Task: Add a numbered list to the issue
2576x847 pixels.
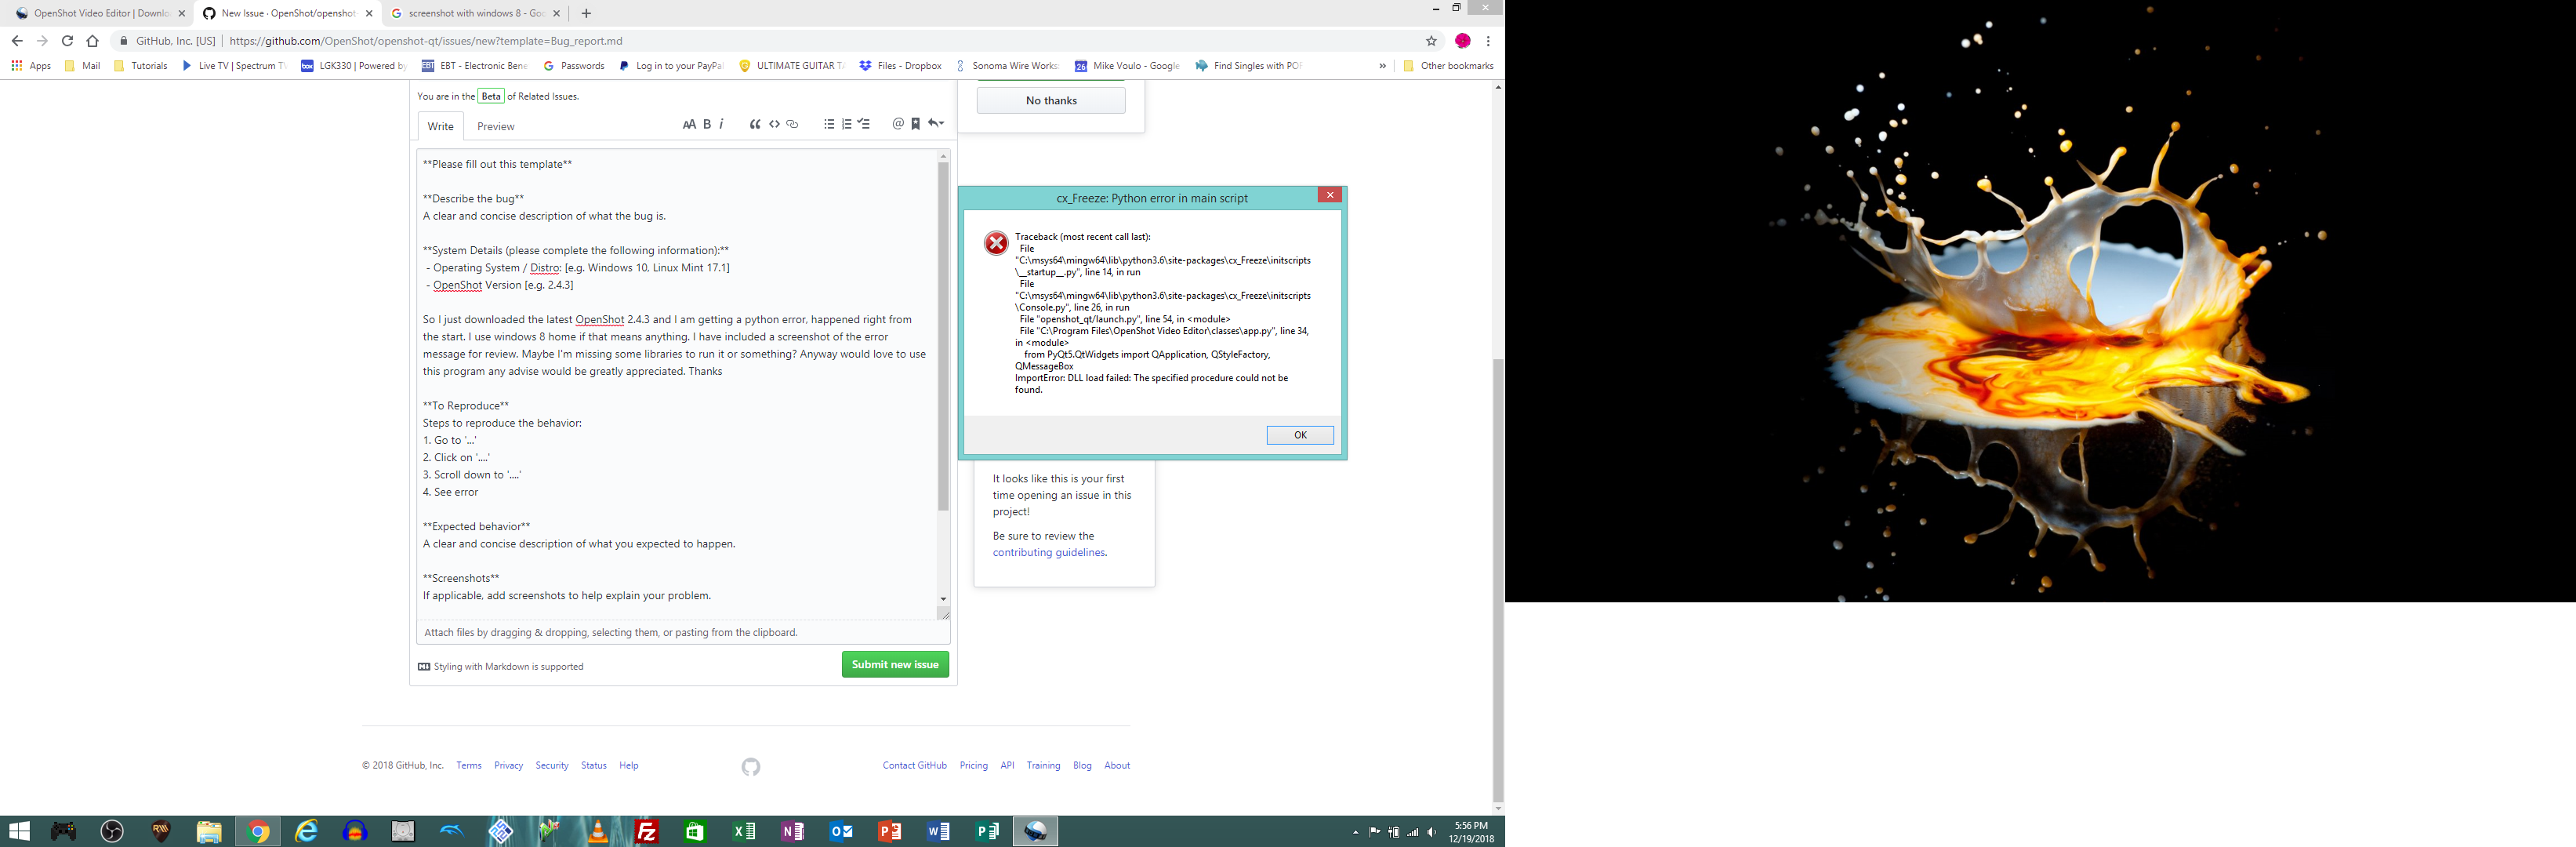Action: [846, 124]
